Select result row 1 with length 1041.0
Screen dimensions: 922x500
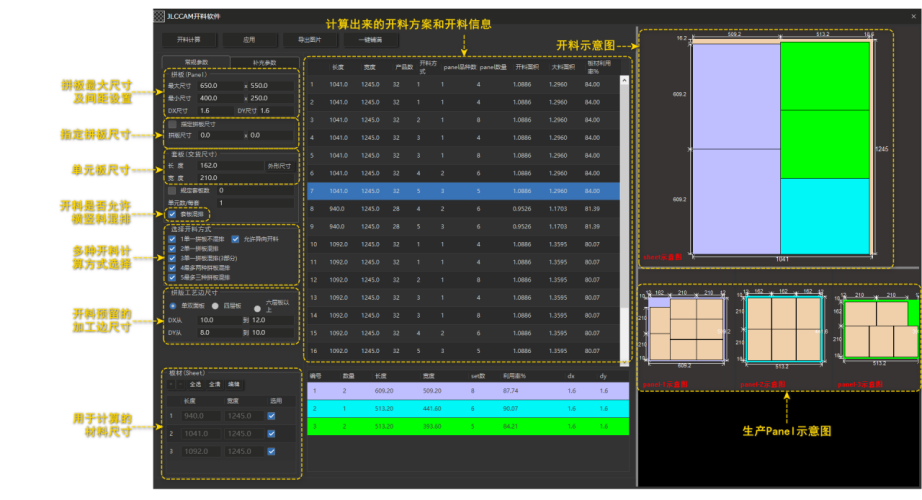point(463,85)
